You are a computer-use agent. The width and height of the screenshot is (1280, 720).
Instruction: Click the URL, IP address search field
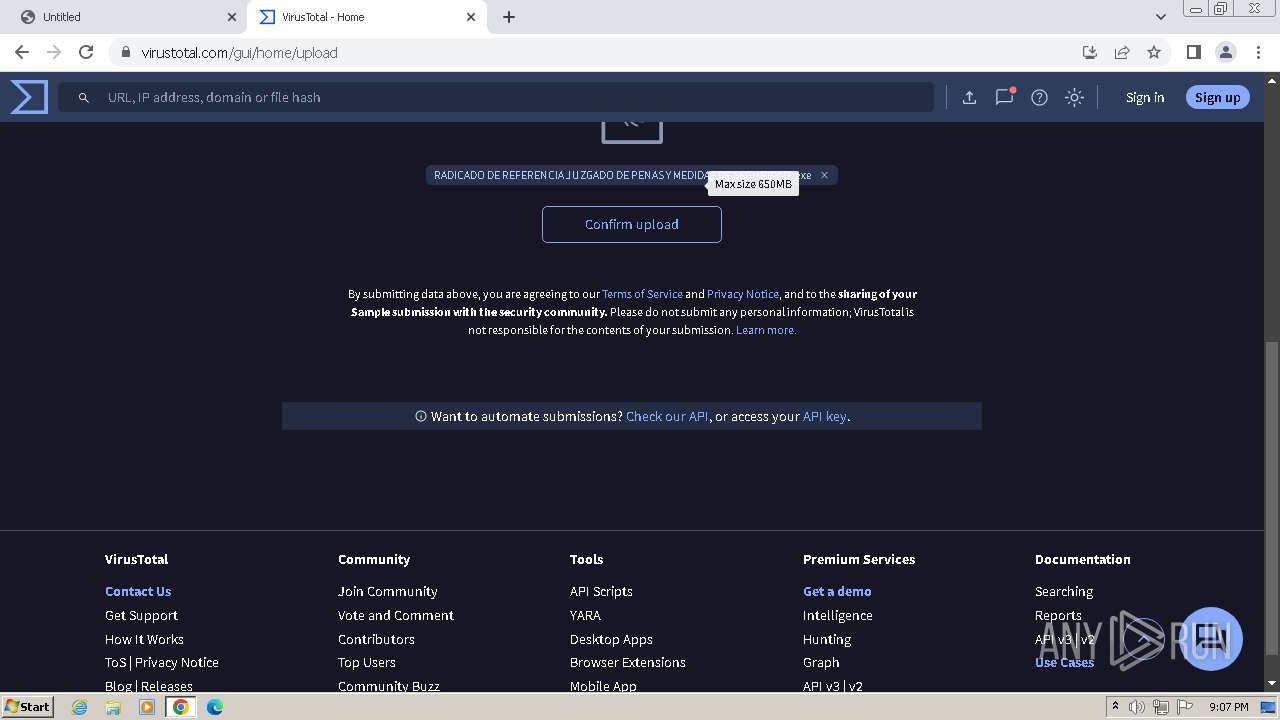[496, 97]
